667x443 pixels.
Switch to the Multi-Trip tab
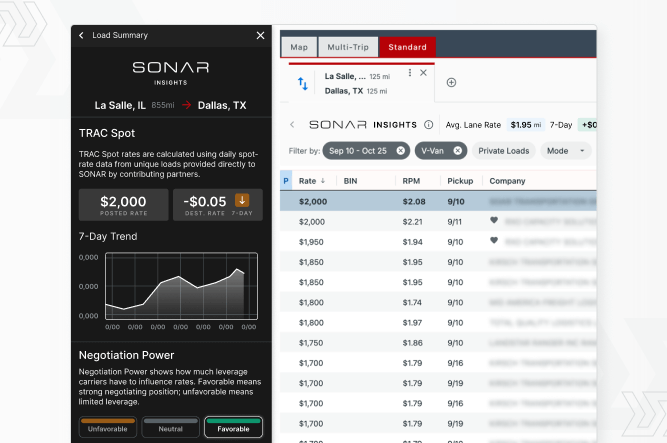click(x=348, y=47)
